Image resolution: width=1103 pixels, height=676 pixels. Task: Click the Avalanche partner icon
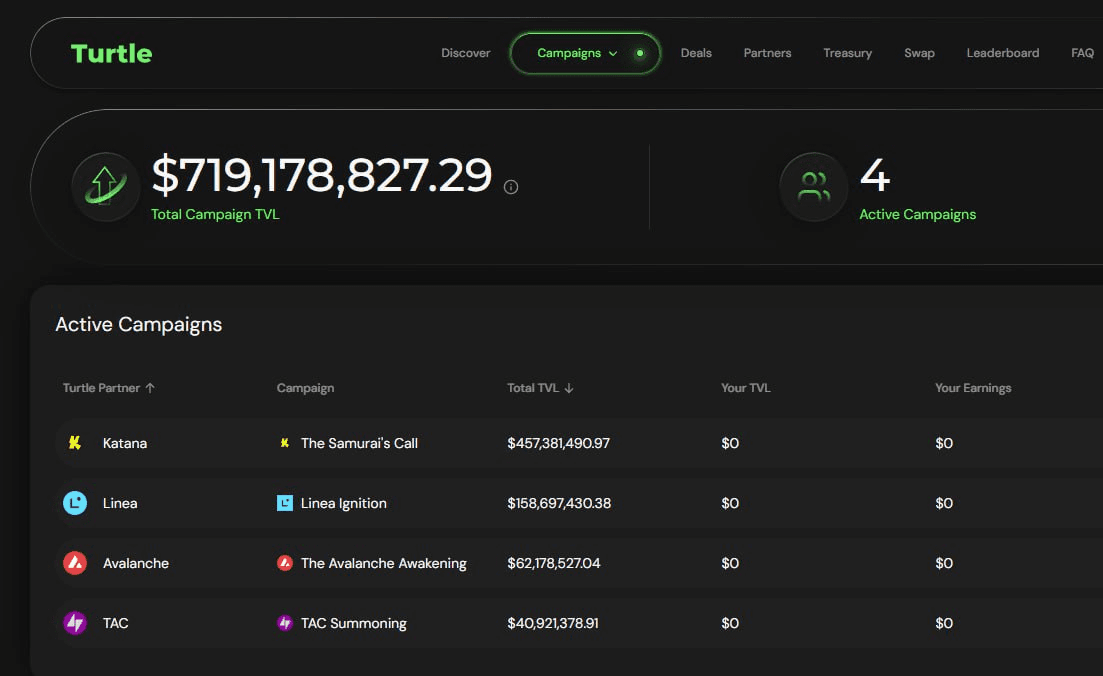coord(75,563)
